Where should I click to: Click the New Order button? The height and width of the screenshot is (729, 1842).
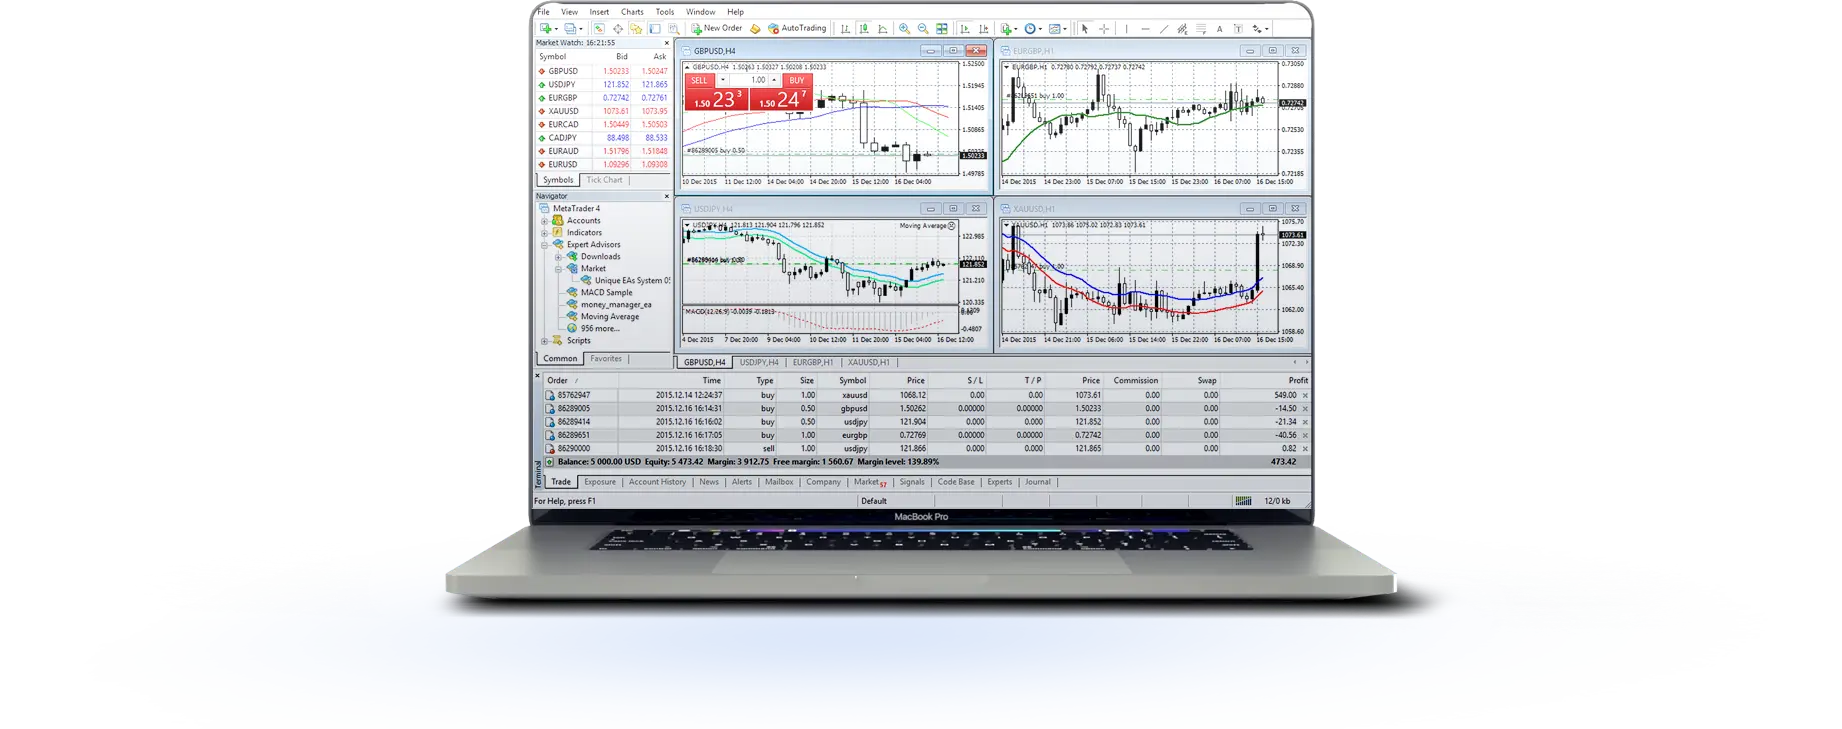(x=716, y=29)
